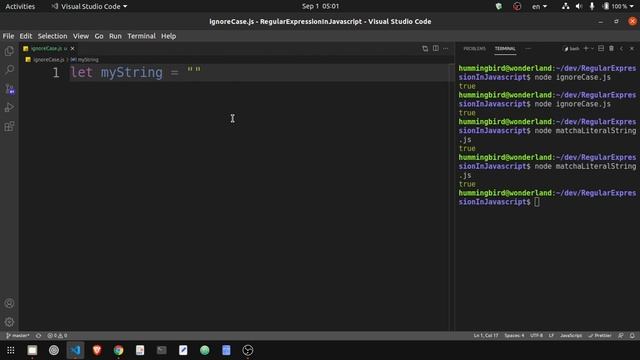Screen dimensions: 640x360
Task: Click Open Changes icon in the editor toolbar
Action: (425, 49)
